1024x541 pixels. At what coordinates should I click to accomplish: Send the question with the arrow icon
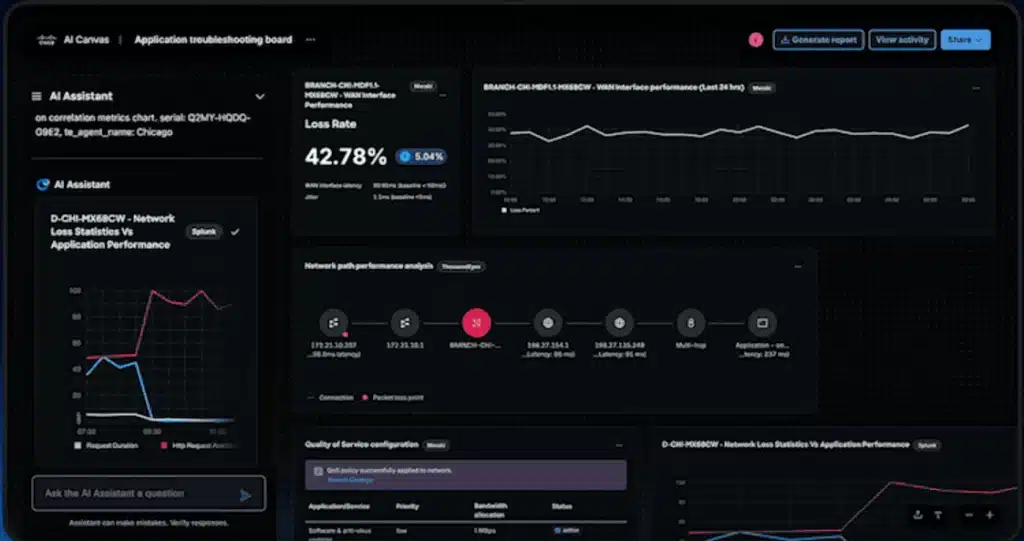(x=245, y=494)
